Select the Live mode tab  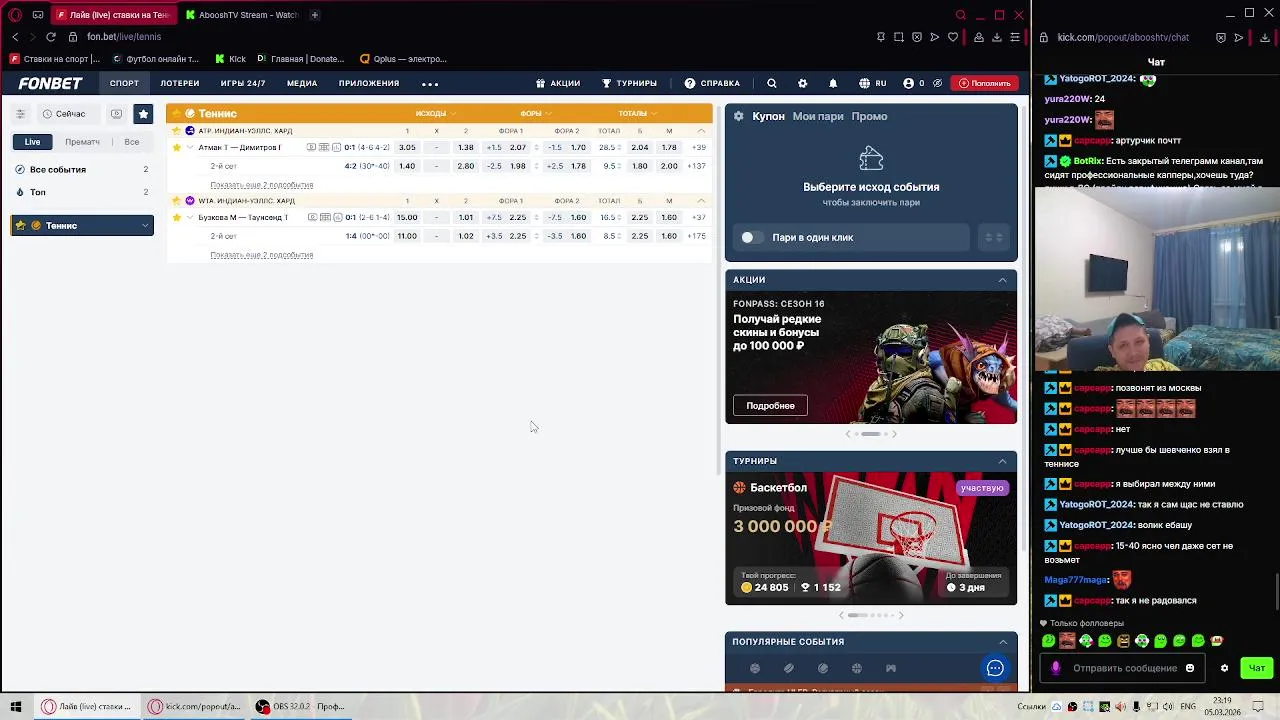(x=33, y=142)
